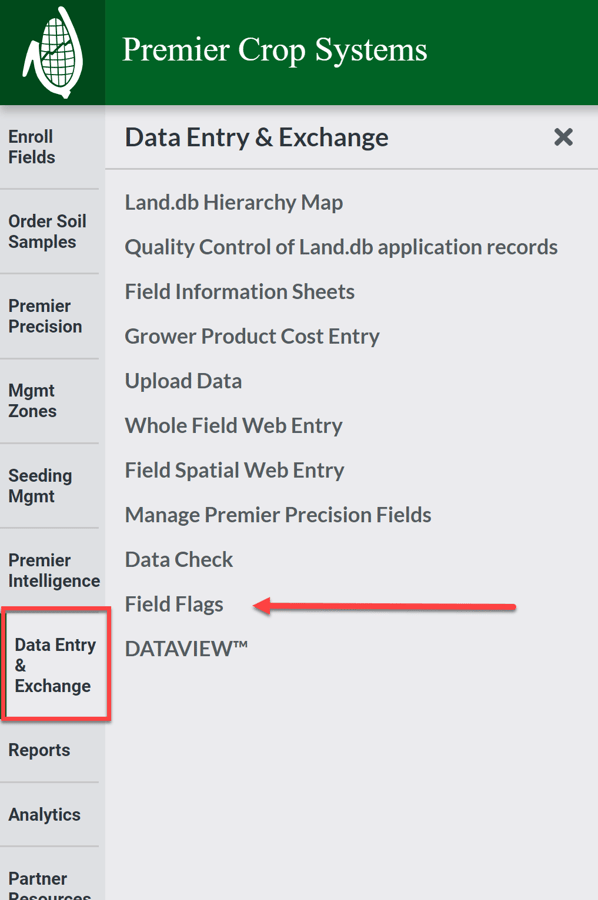Open Field Spatial Web Entry
The image size is (598, 900).
click(234, 470)
